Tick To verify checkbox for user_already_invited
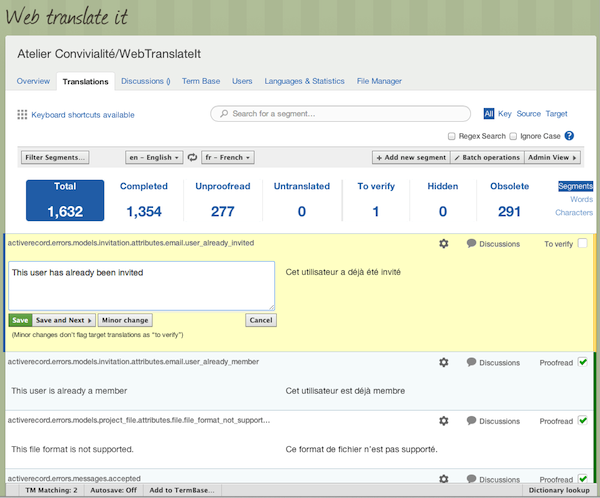The image size is (600, 498). tap(582, 243)
